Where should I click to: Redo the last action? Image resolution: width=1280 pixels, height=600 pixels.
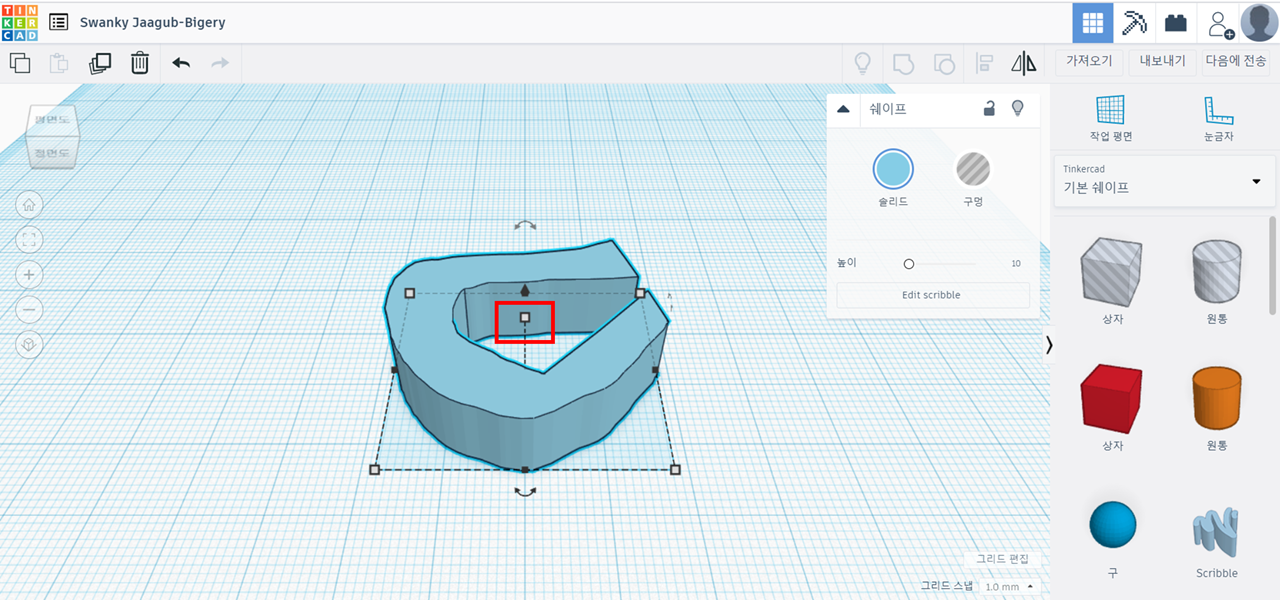click(x=220, y=63)
